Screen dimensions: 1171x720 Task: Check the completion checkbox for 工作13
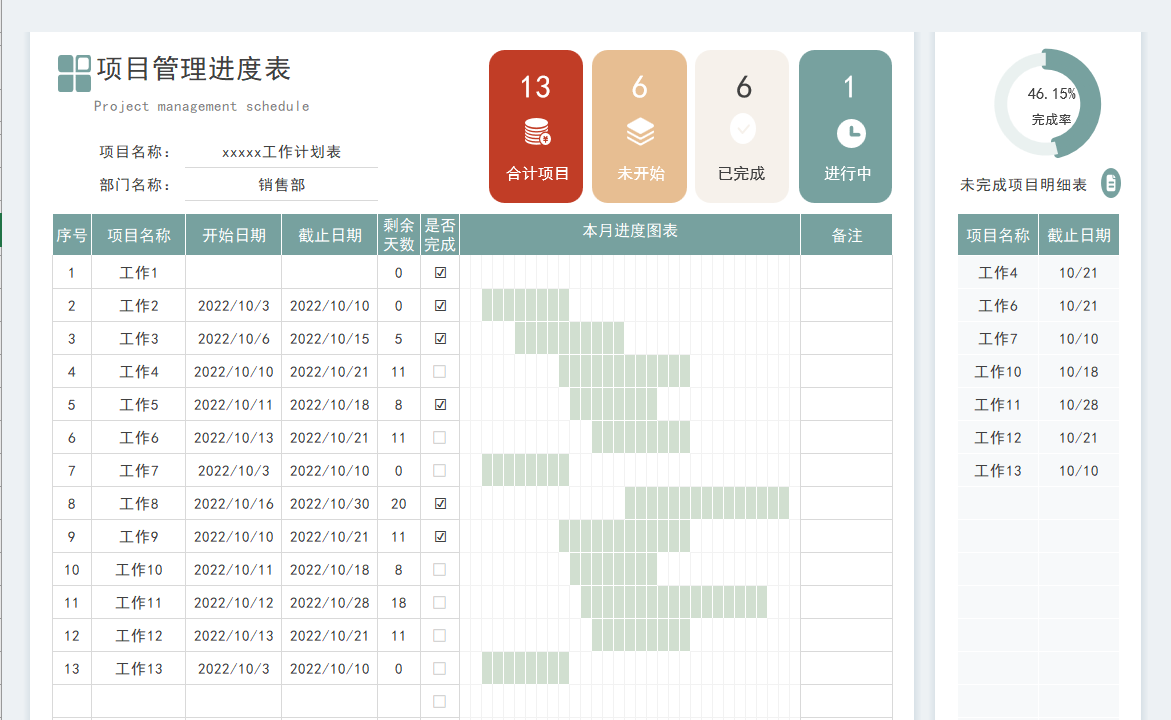[440, 668]
